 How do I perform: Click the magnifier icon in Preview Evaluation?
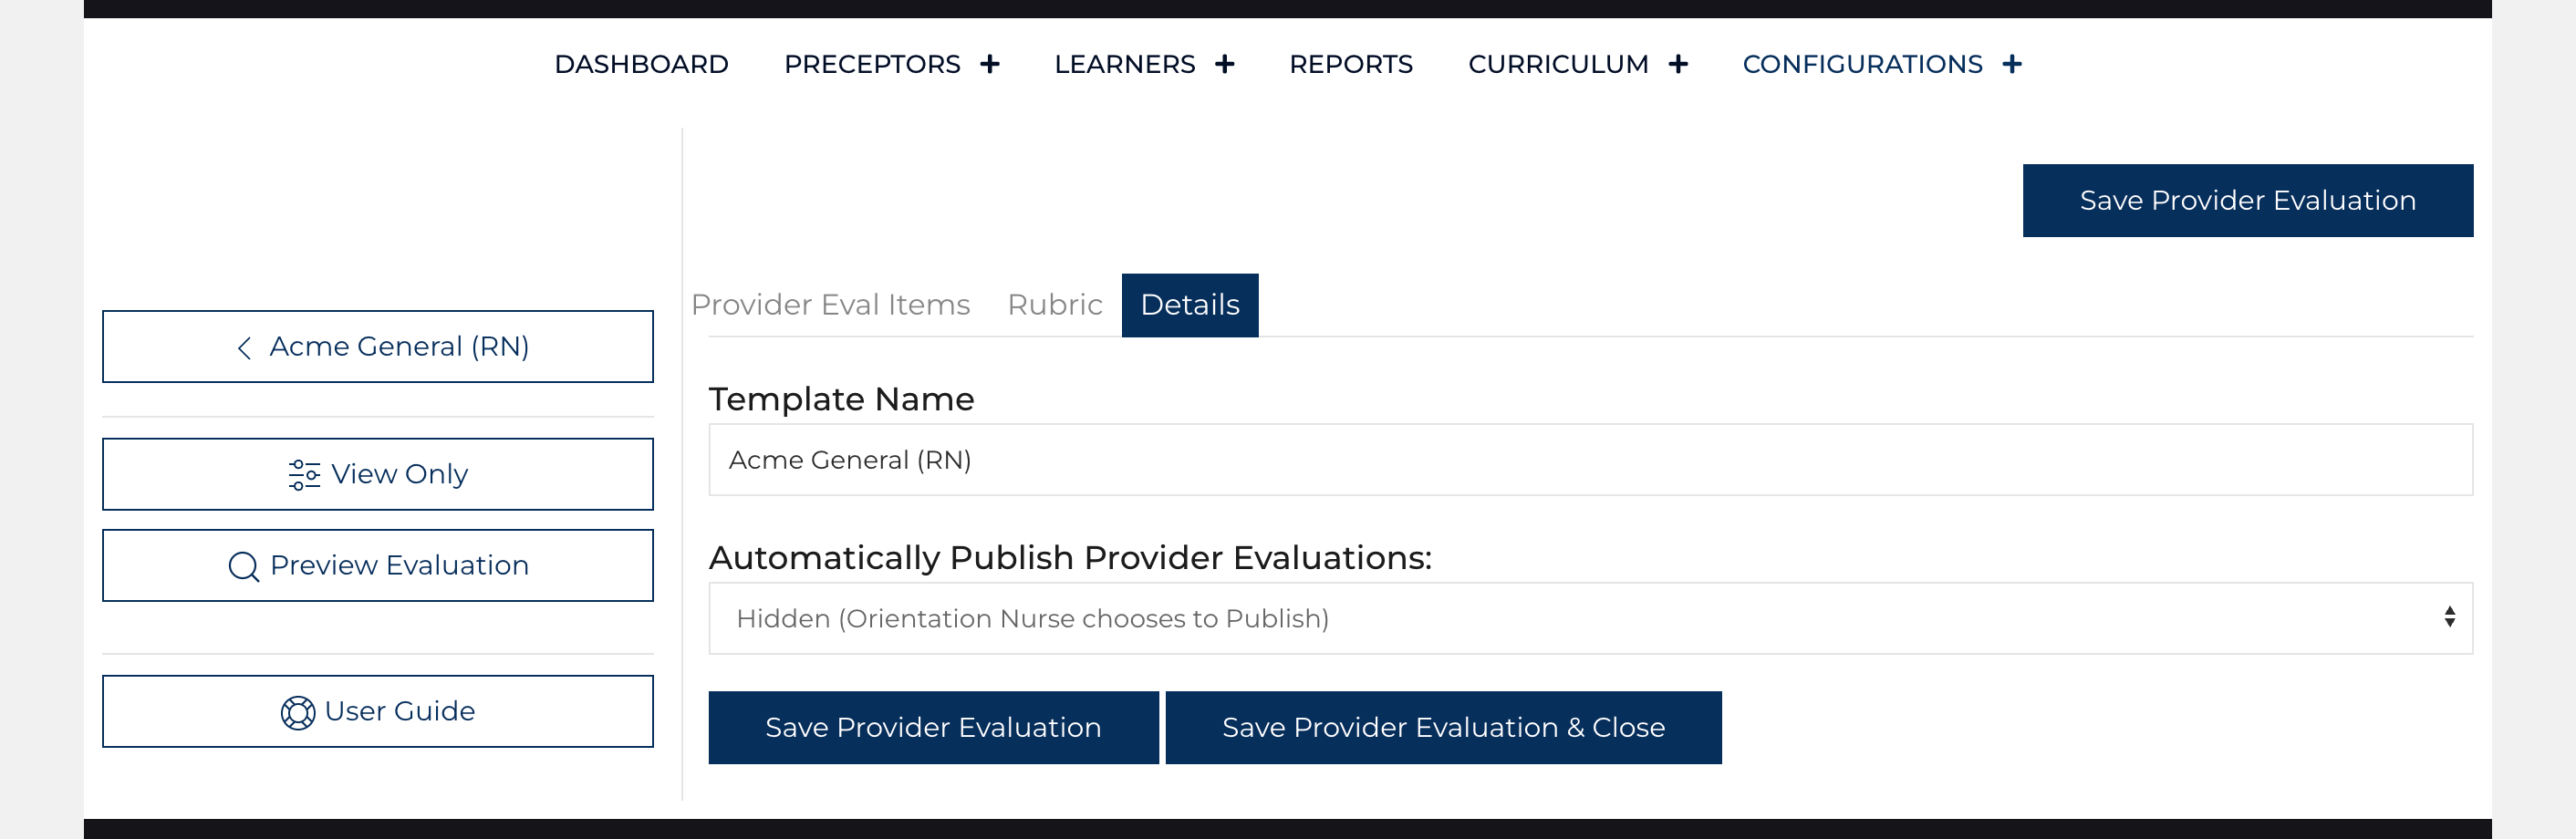(243, 566)
